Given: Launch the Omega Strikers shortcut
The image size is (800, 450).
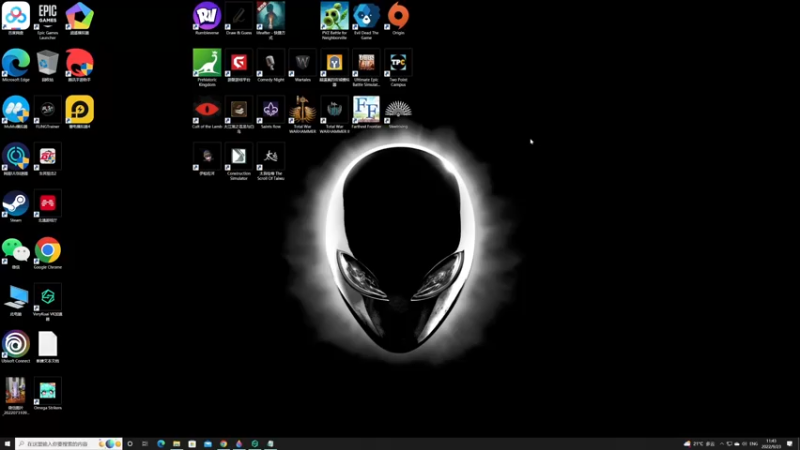Looking at the screenshot, I should click(47, 392).
